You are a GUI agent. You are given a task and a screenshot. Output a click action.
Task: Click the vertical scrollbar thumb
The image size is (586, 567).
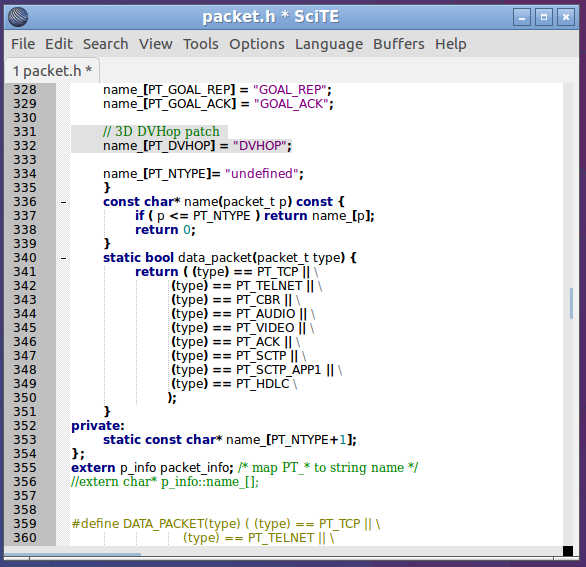point(571,303)
